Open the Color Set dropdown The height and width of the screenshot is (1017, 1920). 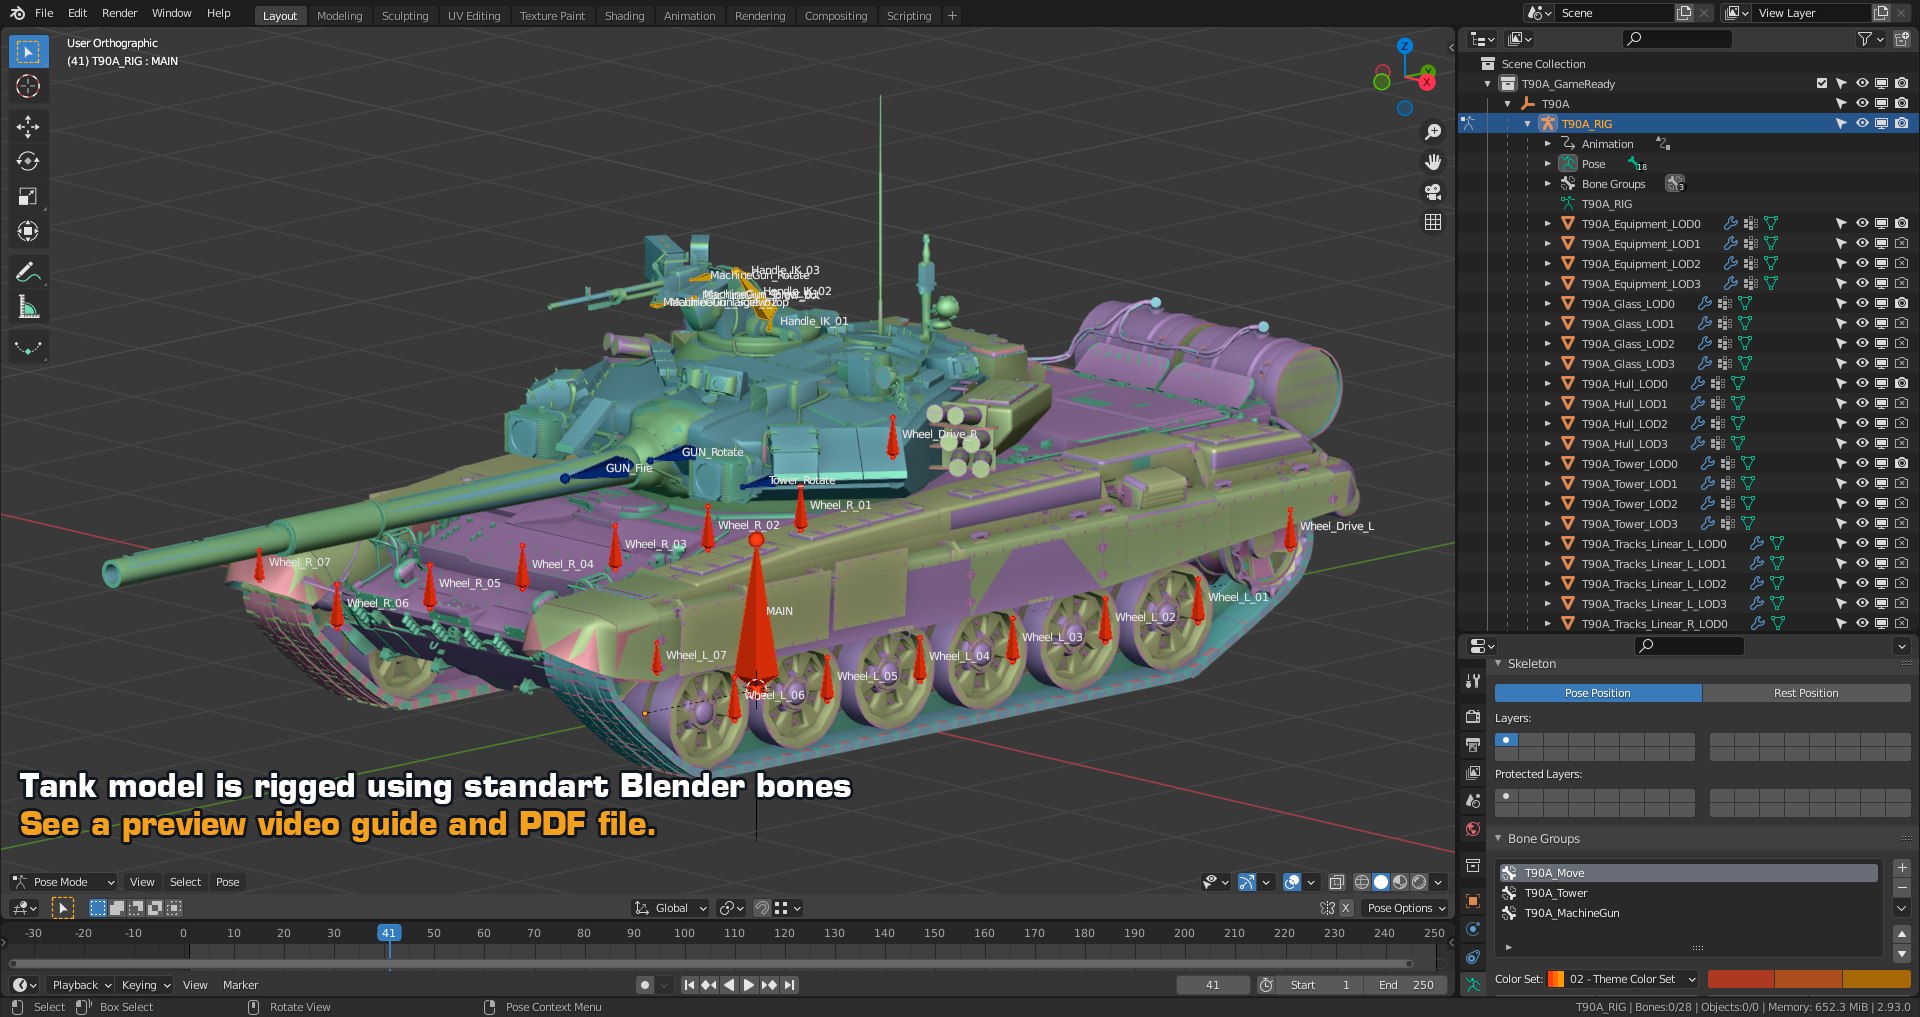tap(1623, 979)
